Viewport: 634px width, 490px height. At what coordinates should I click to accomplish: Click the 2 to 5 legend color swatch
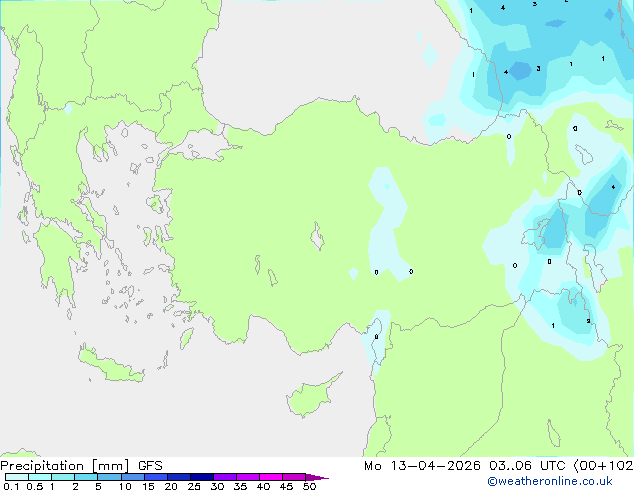coord(86,477)
